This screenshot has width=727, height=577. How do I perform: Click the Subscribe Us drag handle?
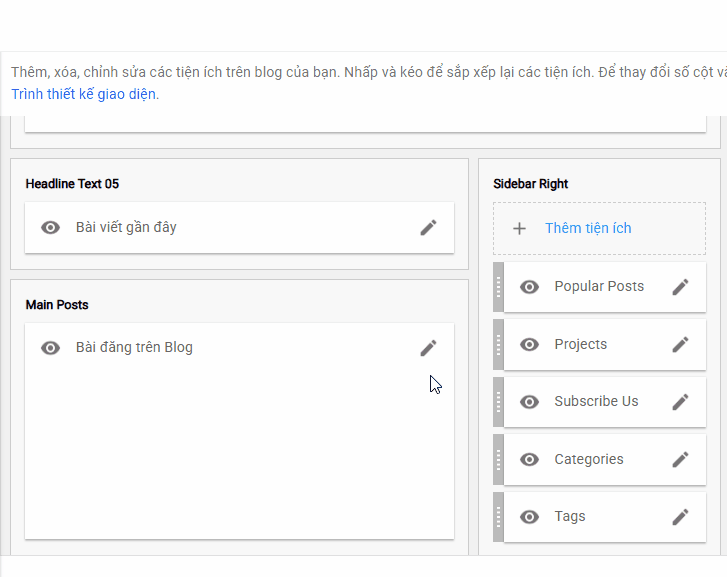point(498,402)
